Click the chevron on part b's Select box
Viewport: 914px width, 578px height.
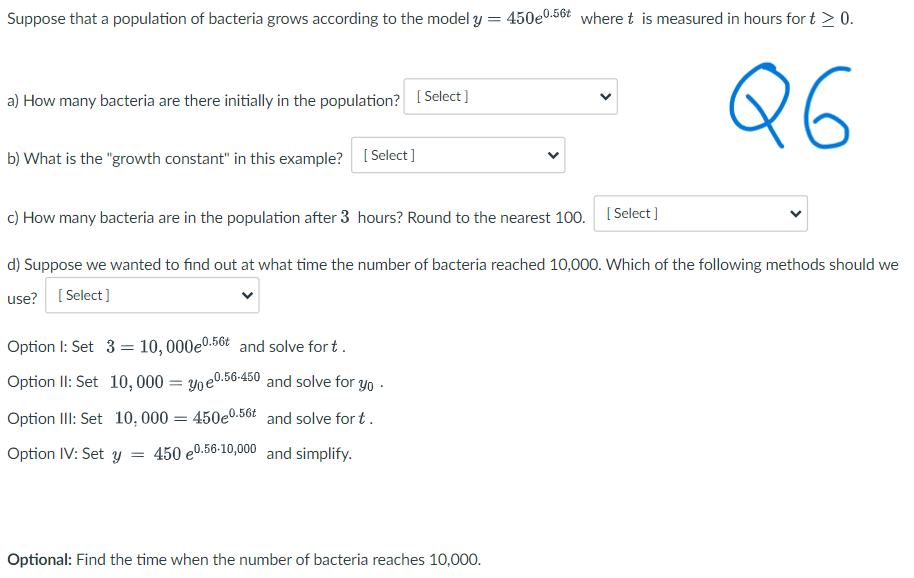(x=552, y=155)
